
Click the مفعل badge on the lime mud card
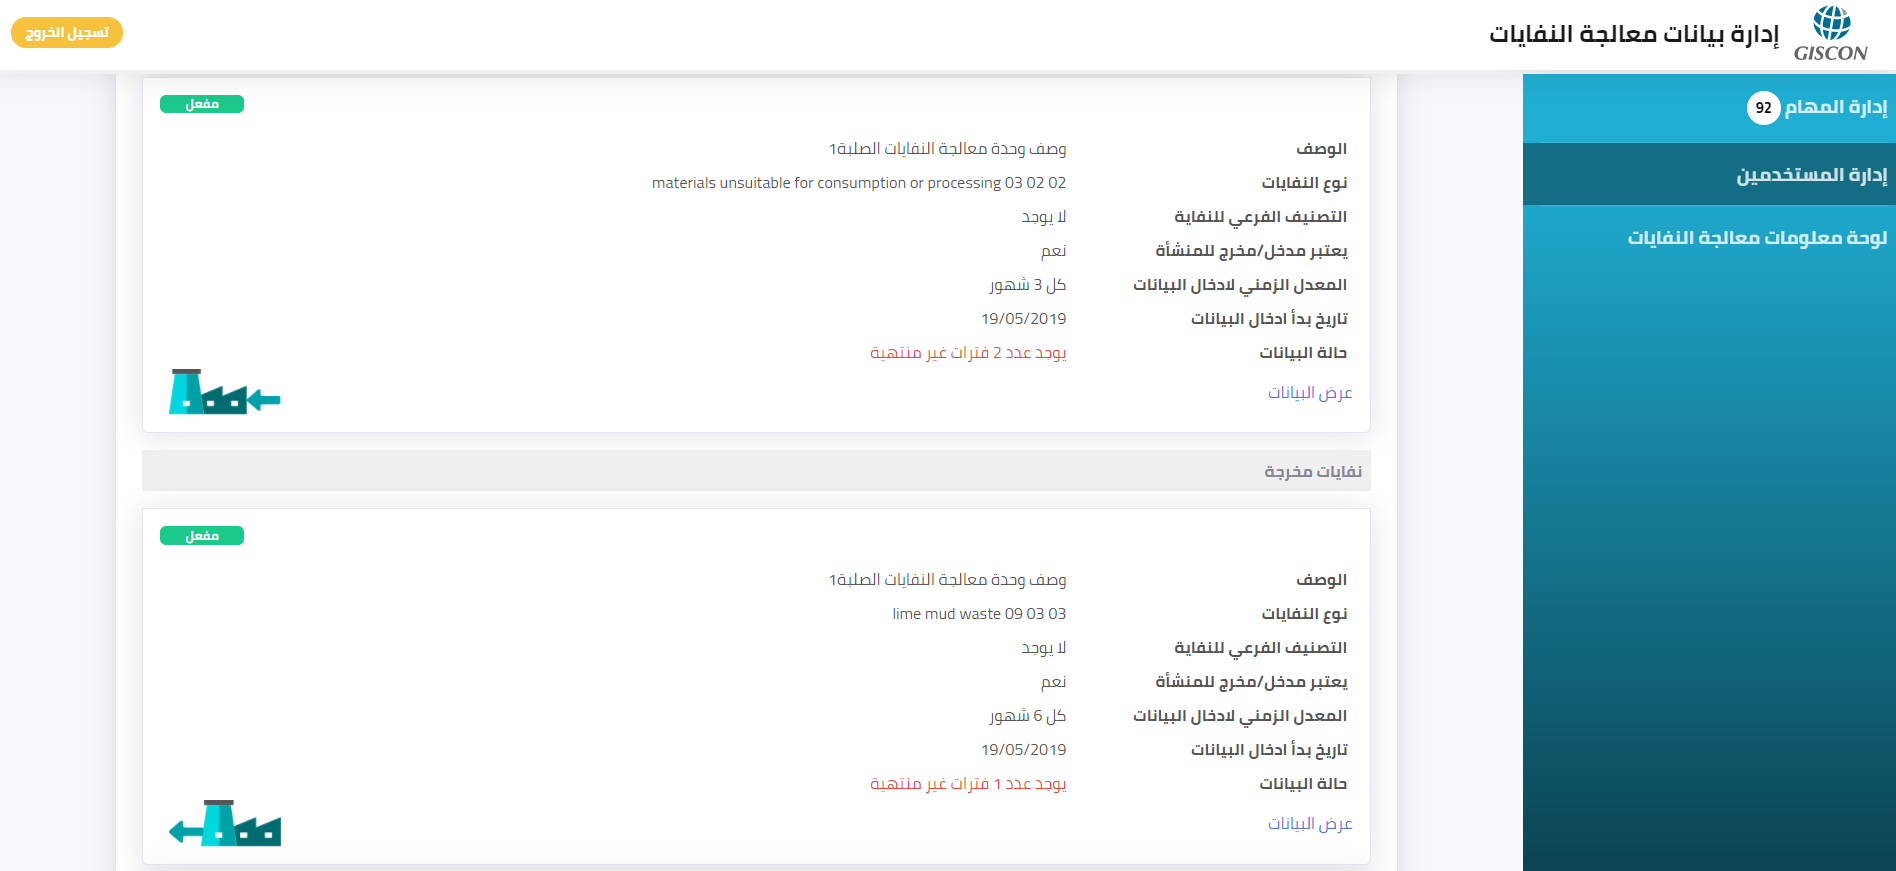202,536
